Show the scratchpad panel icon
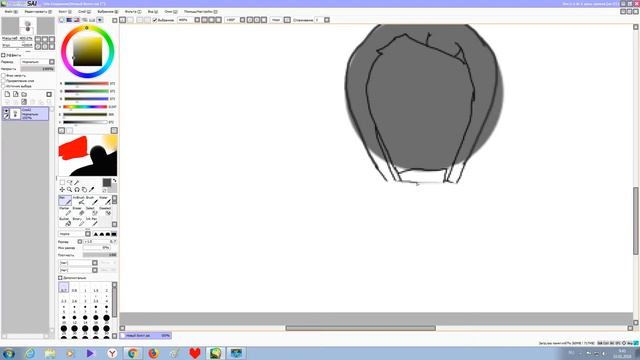 coord(100,20)
